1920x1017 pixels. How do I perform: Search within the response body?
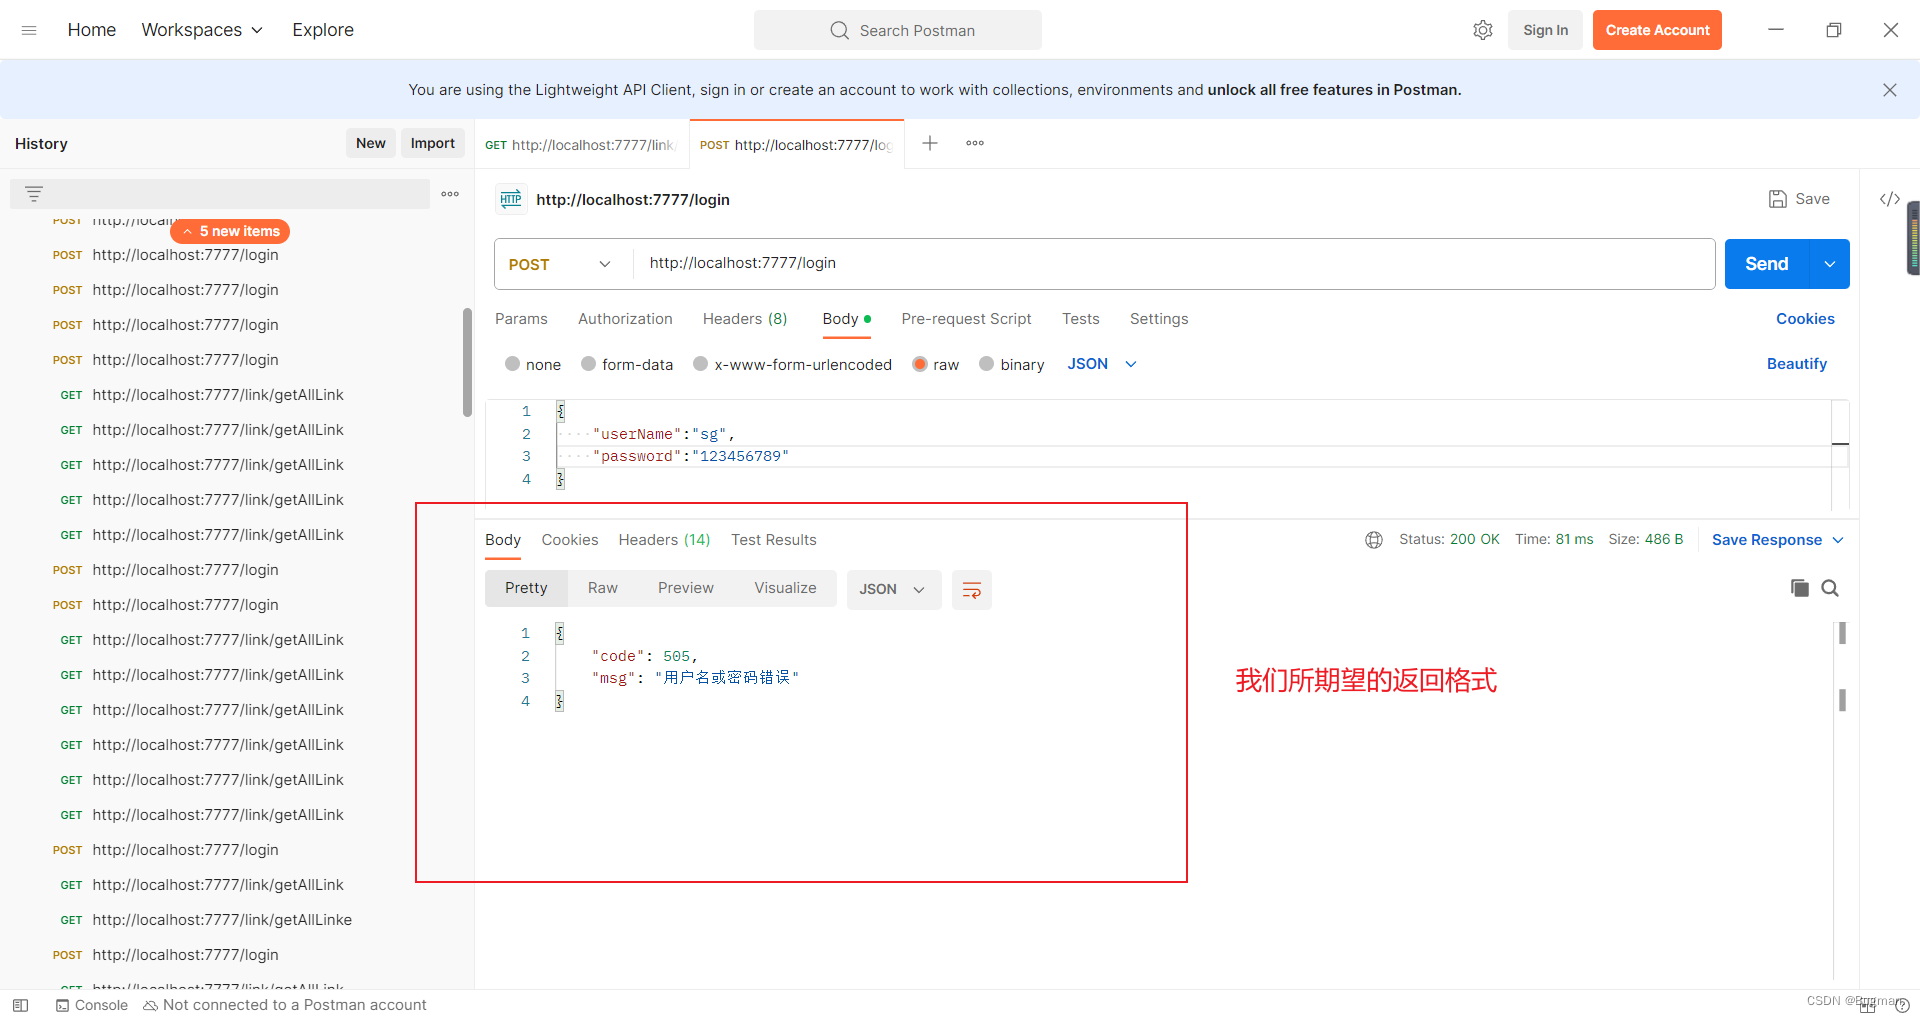pyautogui.click(x=1830, y=588)
